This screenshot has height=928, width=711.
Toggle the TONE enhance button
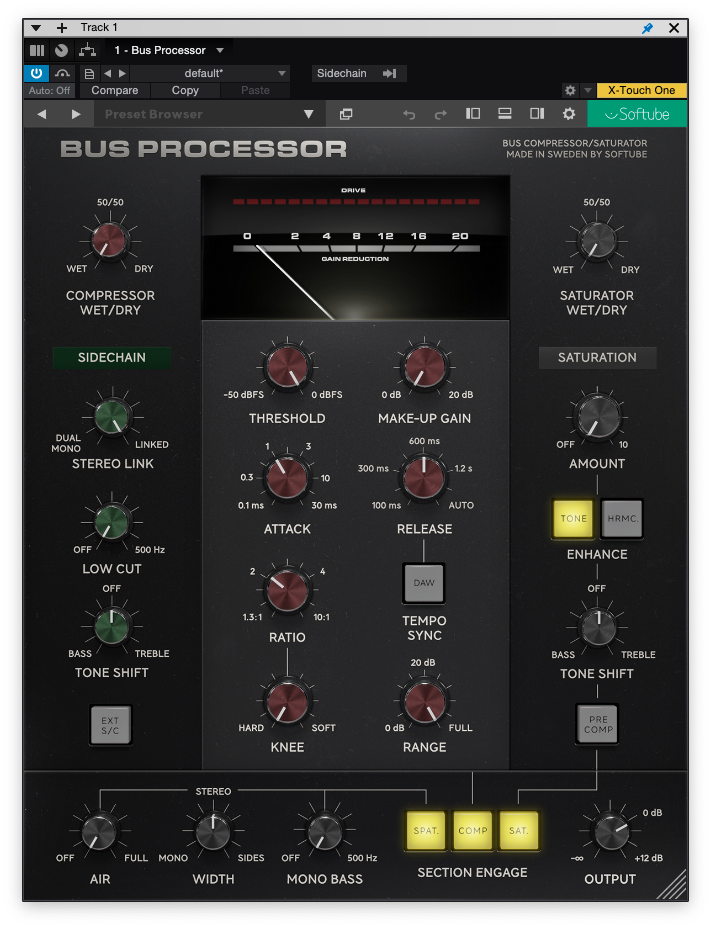(574, 518)
